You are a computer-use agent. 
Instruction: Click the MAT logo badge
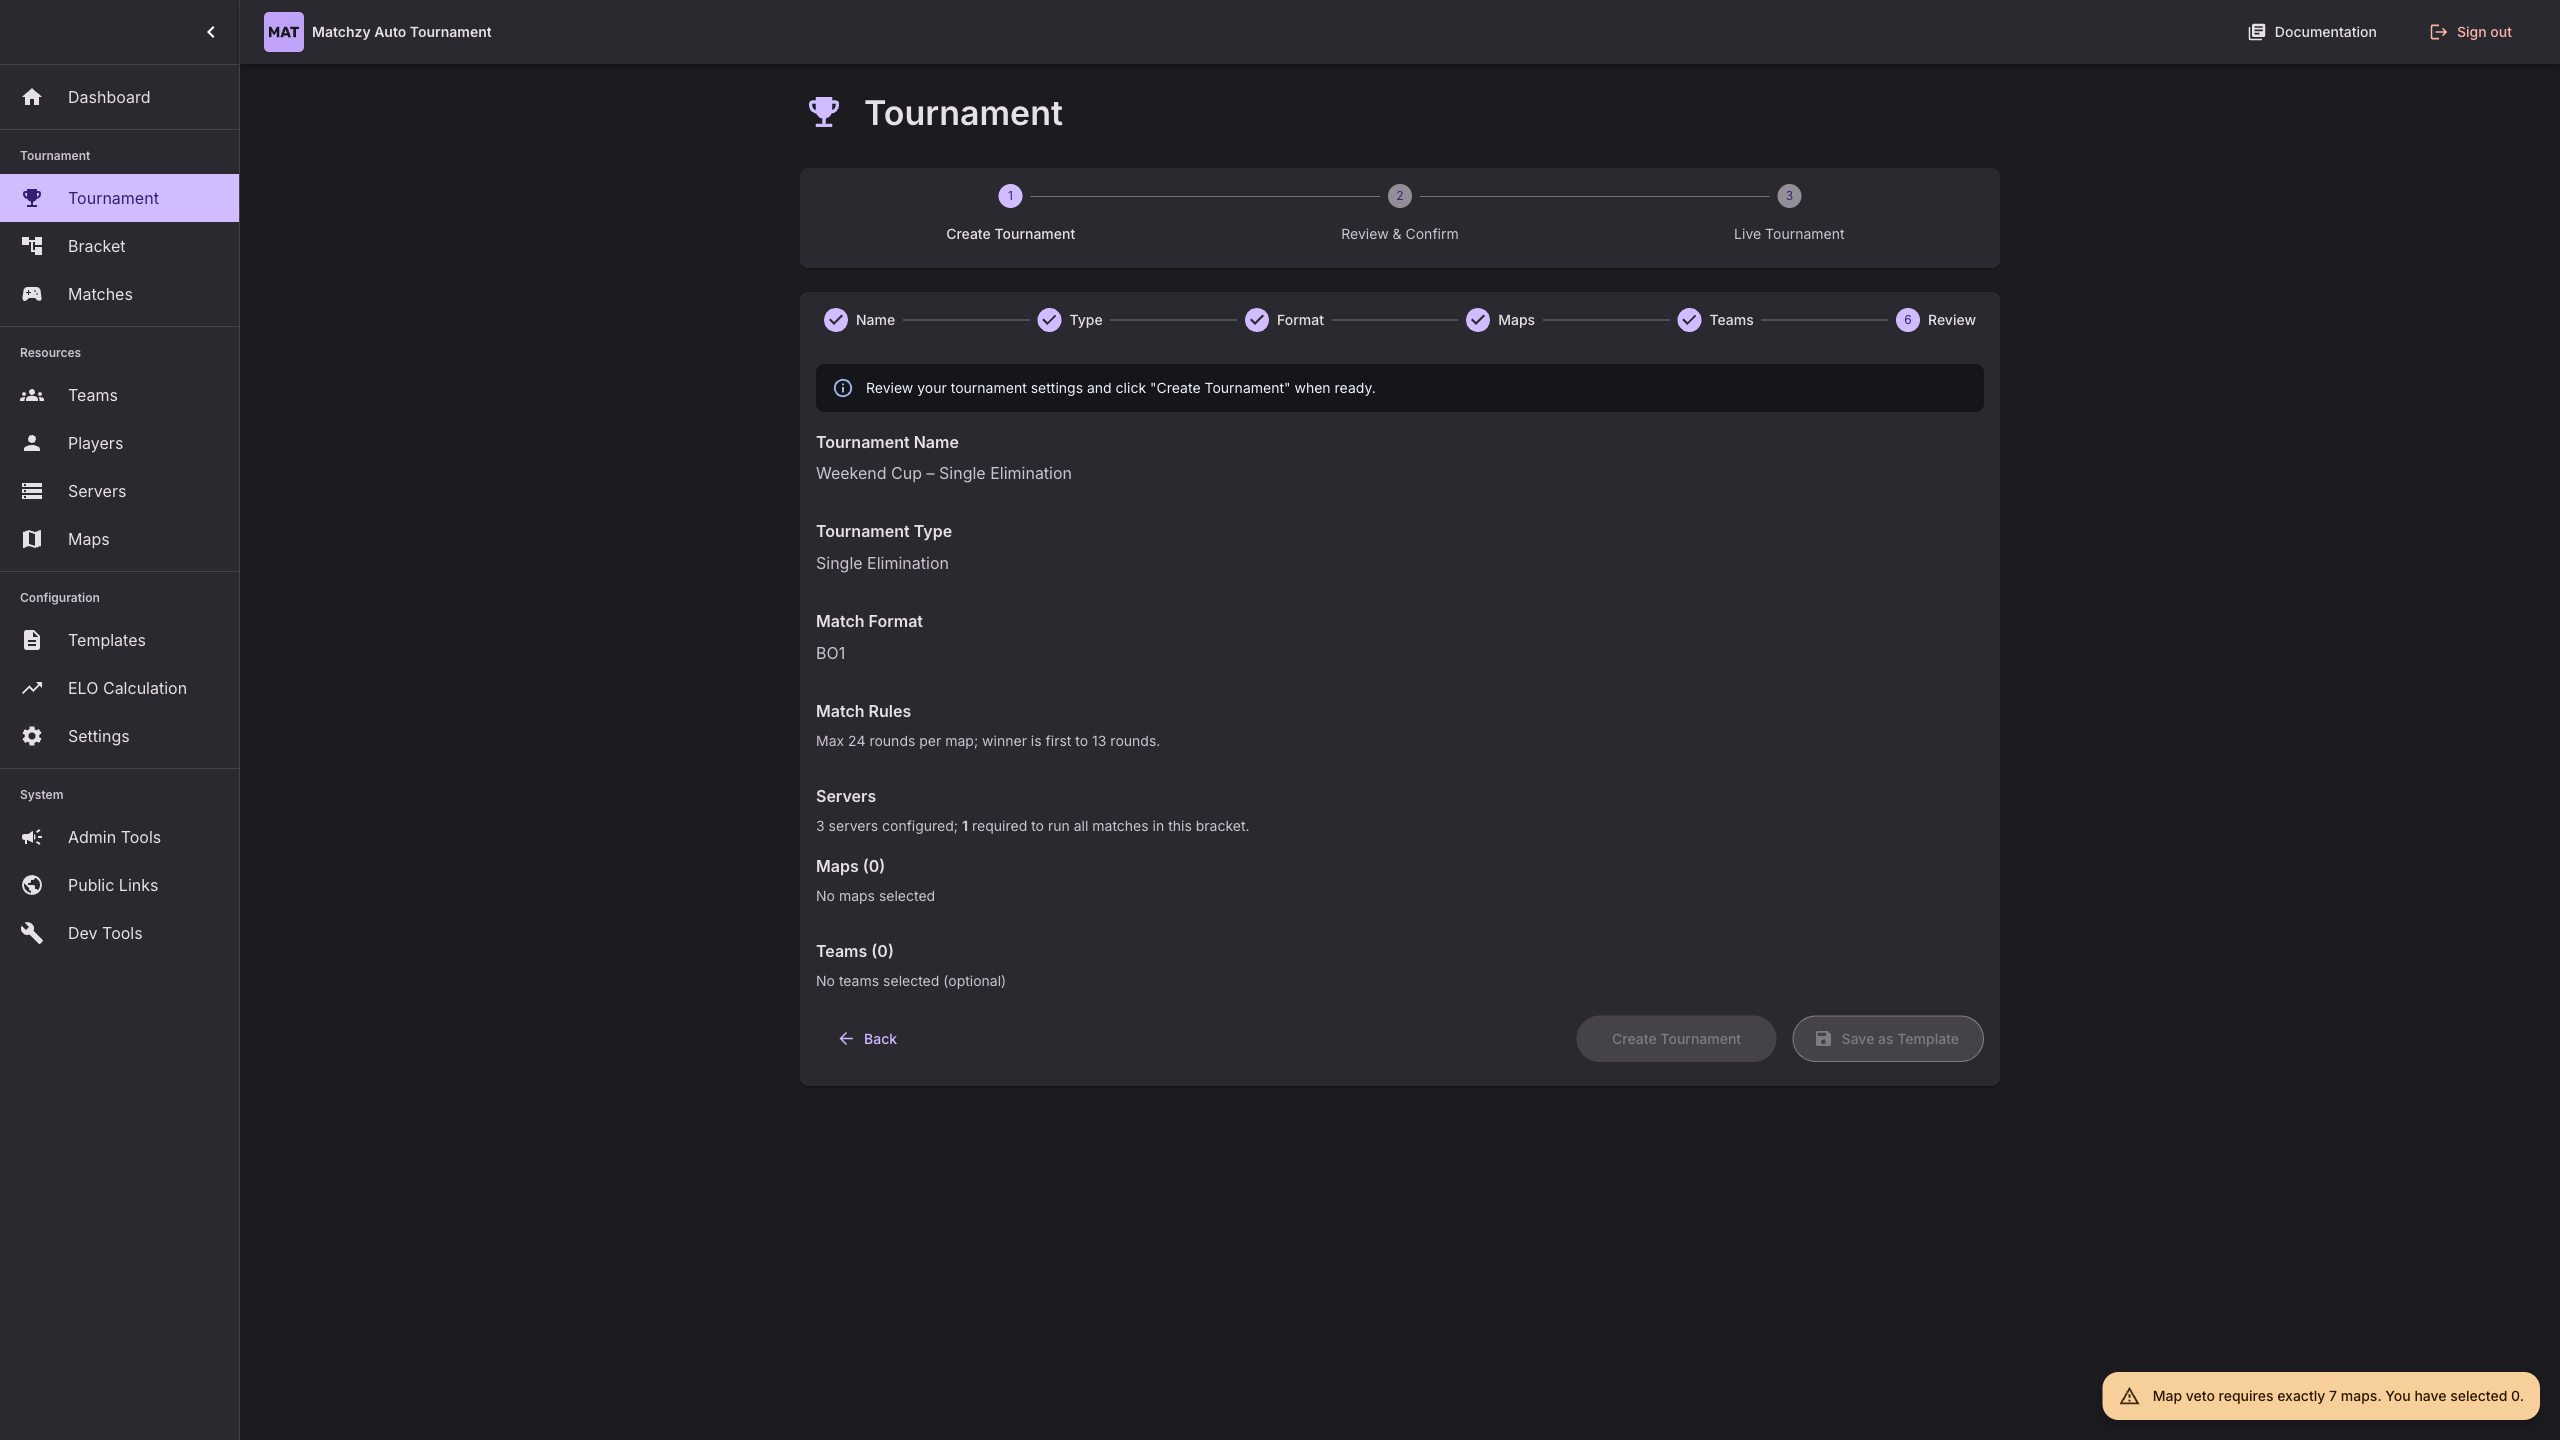(283, 32)
